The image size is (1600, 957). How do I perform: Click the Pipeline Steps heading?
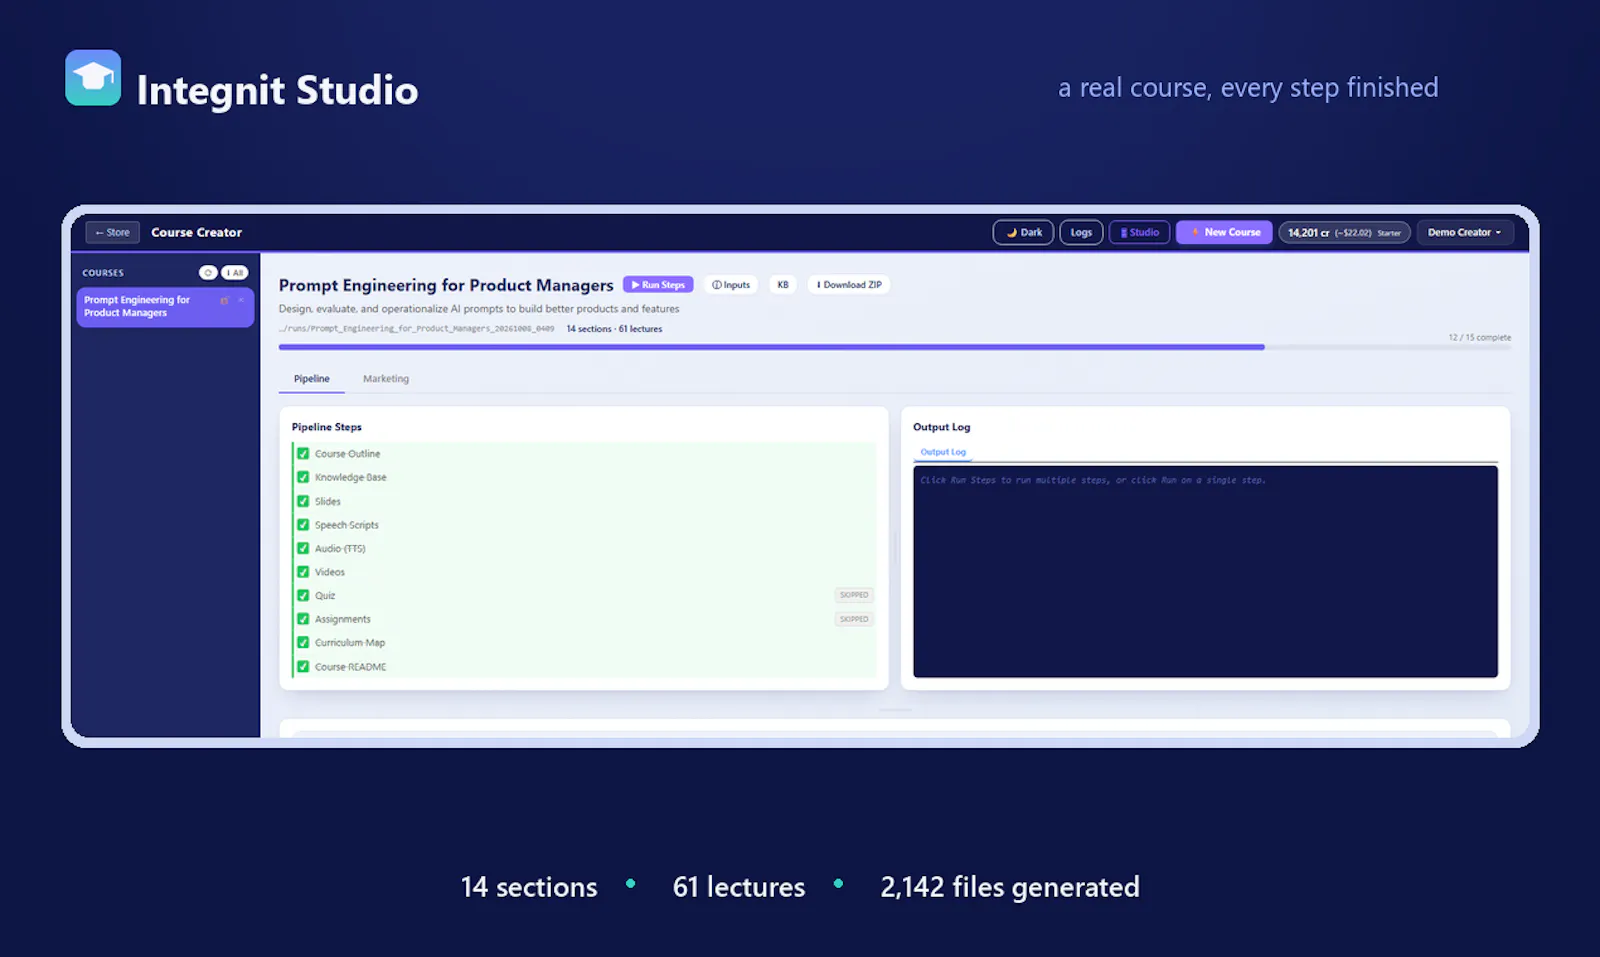[326, 427]
